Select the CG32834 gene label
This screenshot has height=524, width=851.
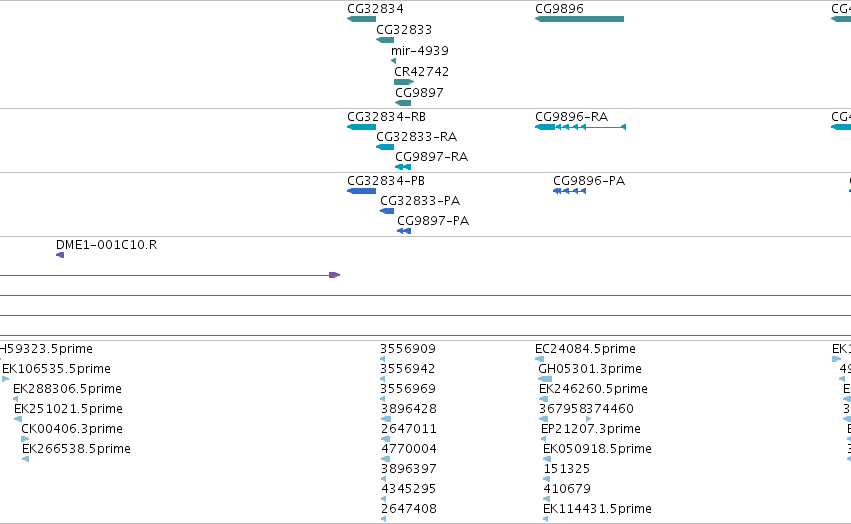click(375, 9)
